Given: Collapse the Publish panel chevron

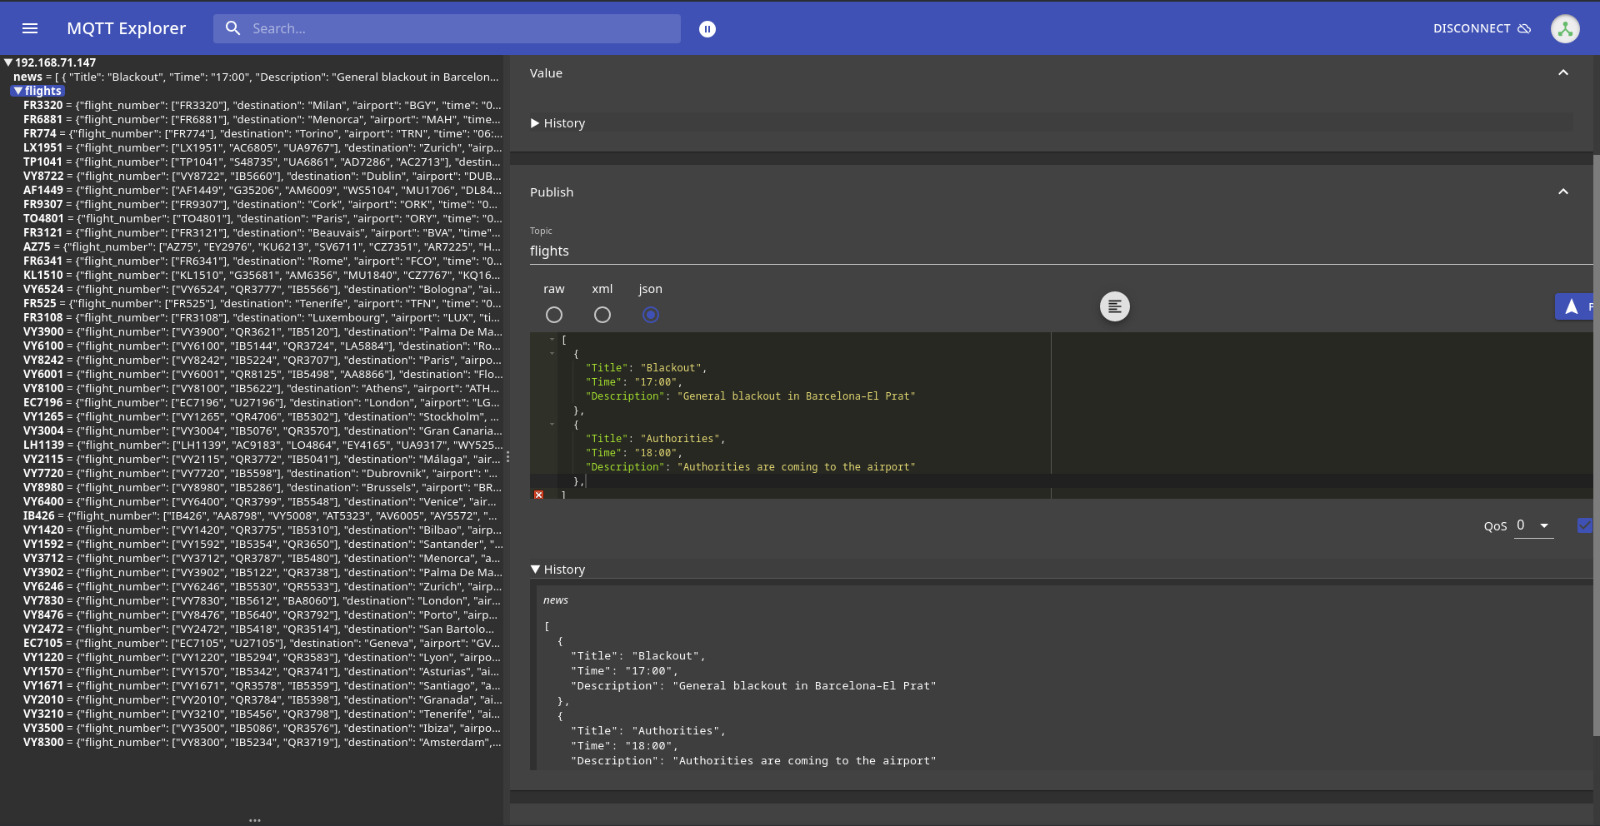Looking at the screenshot, I should pyautogui.click(x=1563, y=191).
